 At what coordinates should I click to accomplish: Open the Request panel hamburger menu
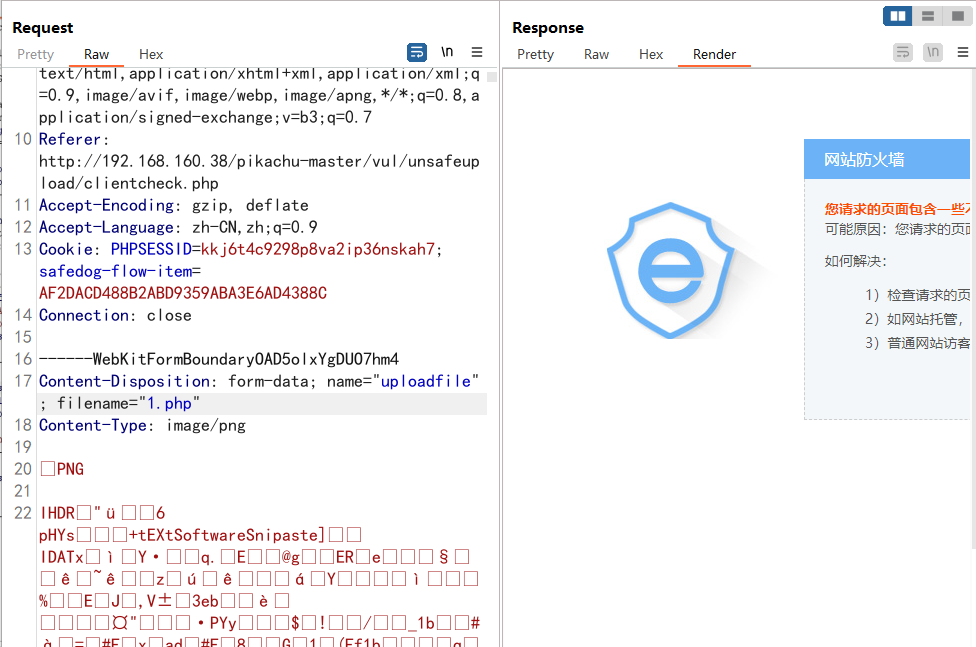tap(477, 52)
